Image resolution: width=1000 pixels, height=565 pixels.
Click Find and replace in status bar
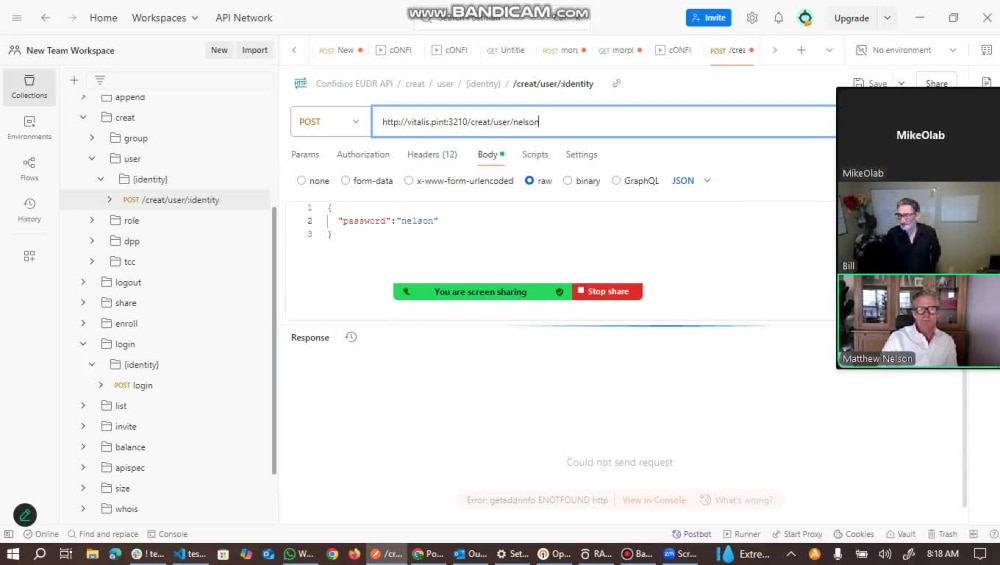(x=103, y=534)
